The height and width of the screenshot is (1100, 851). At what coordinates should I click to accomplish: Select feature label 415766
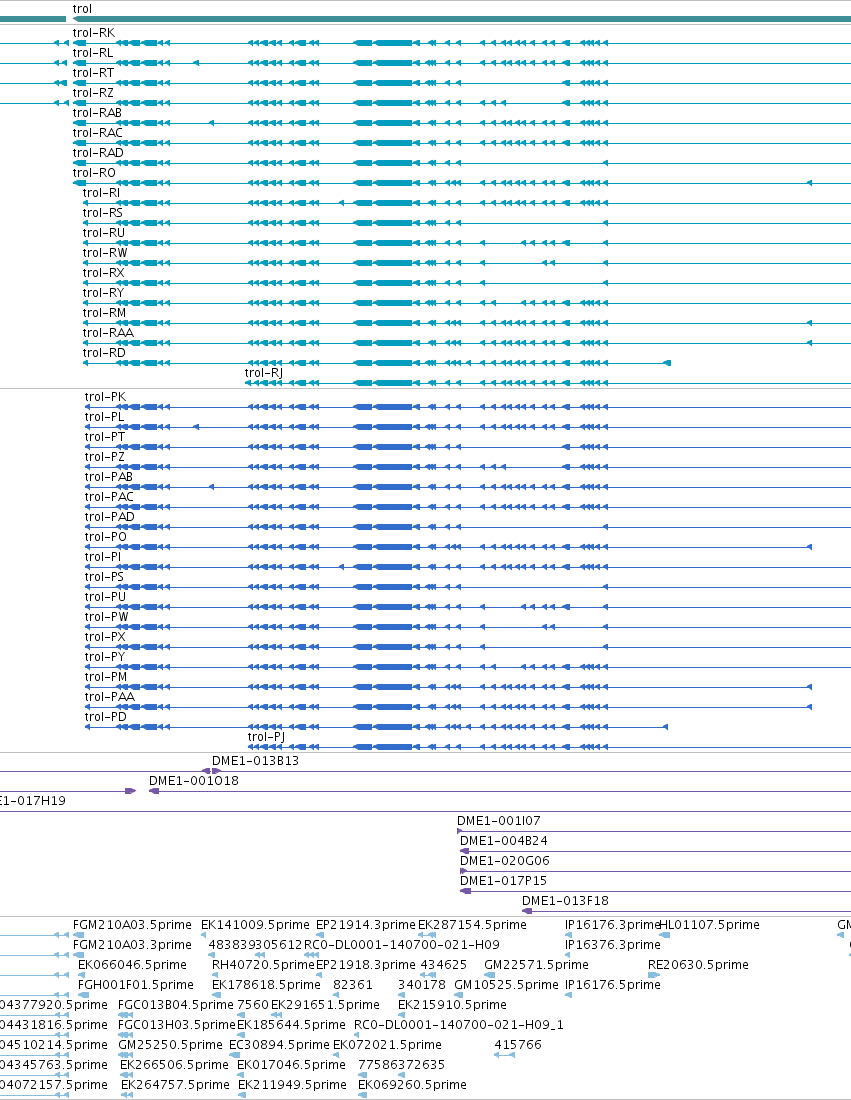(x=518, y=1045)
